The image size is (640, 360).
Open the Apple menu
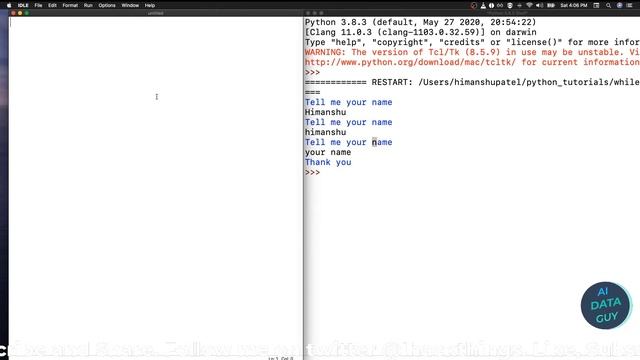pyautogui.click(x=9, y=5)
